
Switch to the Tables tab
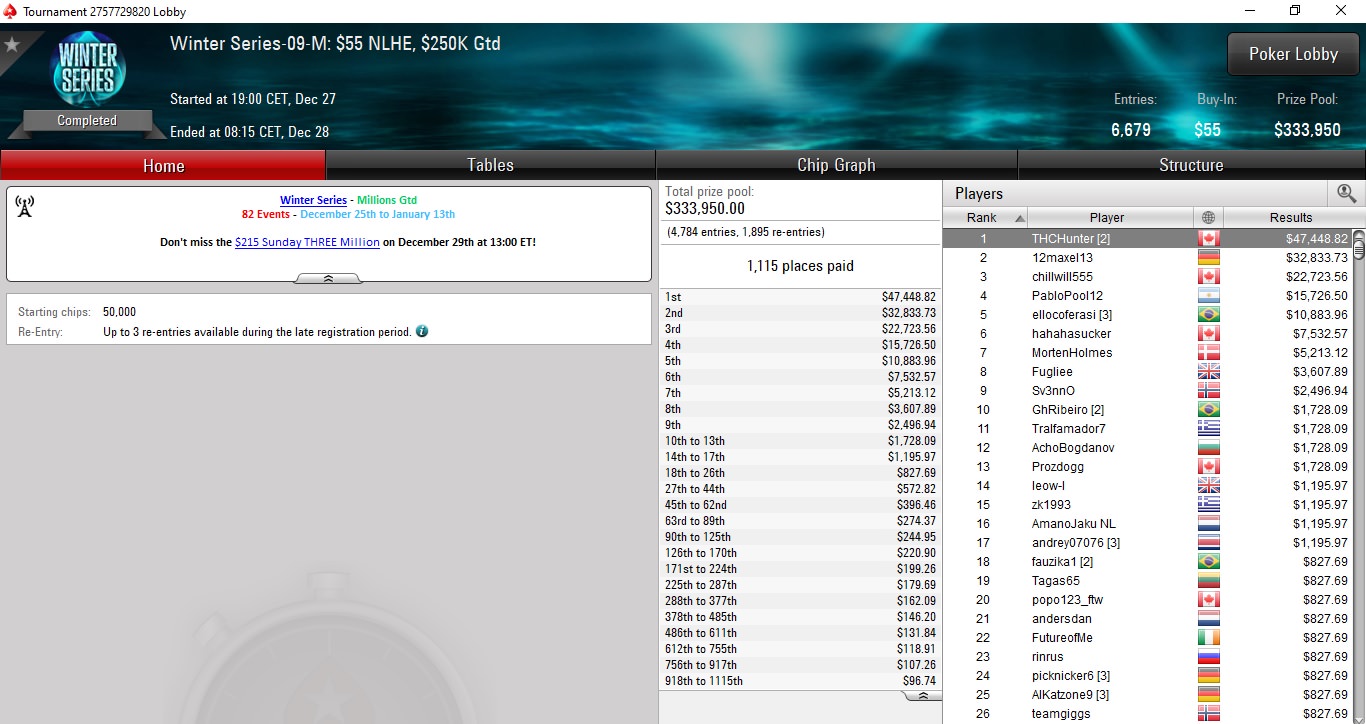pyautogui.click(x=491, y=165)
